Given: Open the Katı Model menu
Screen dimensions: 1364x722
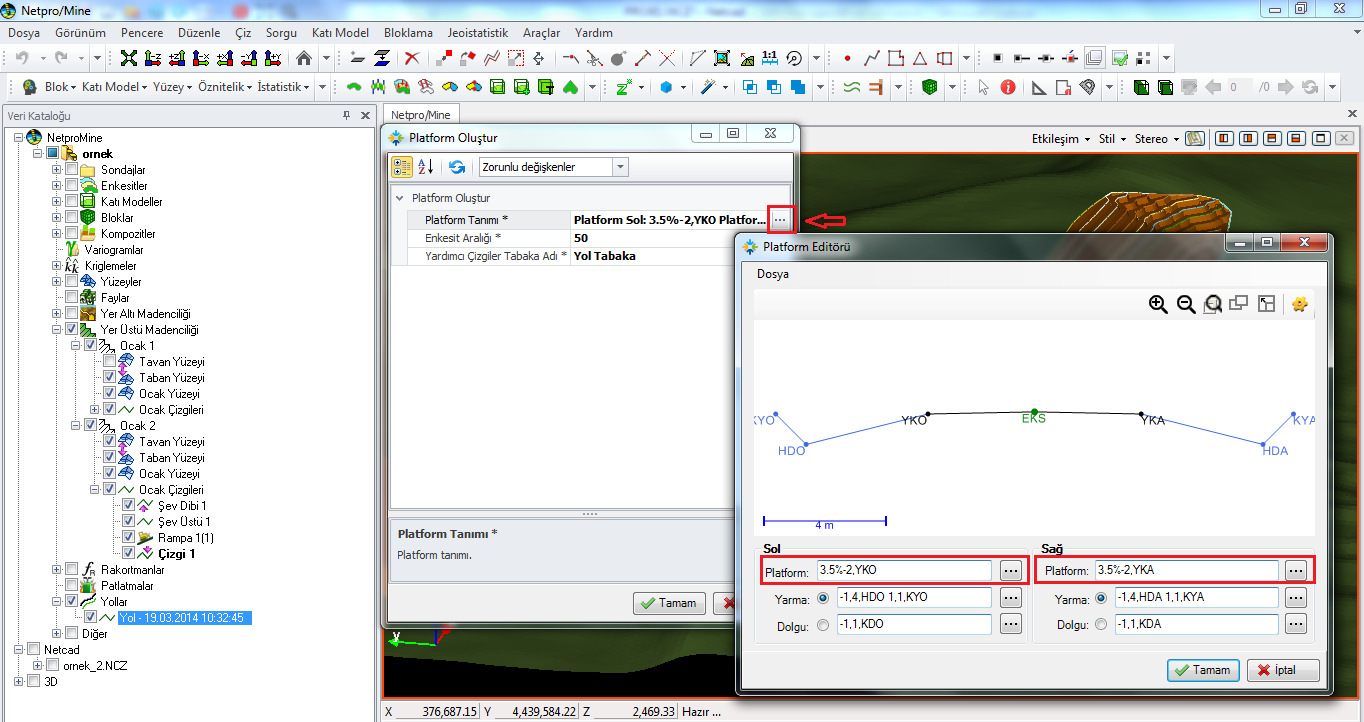Looking at the screenshot, I should tap(340, 33).
